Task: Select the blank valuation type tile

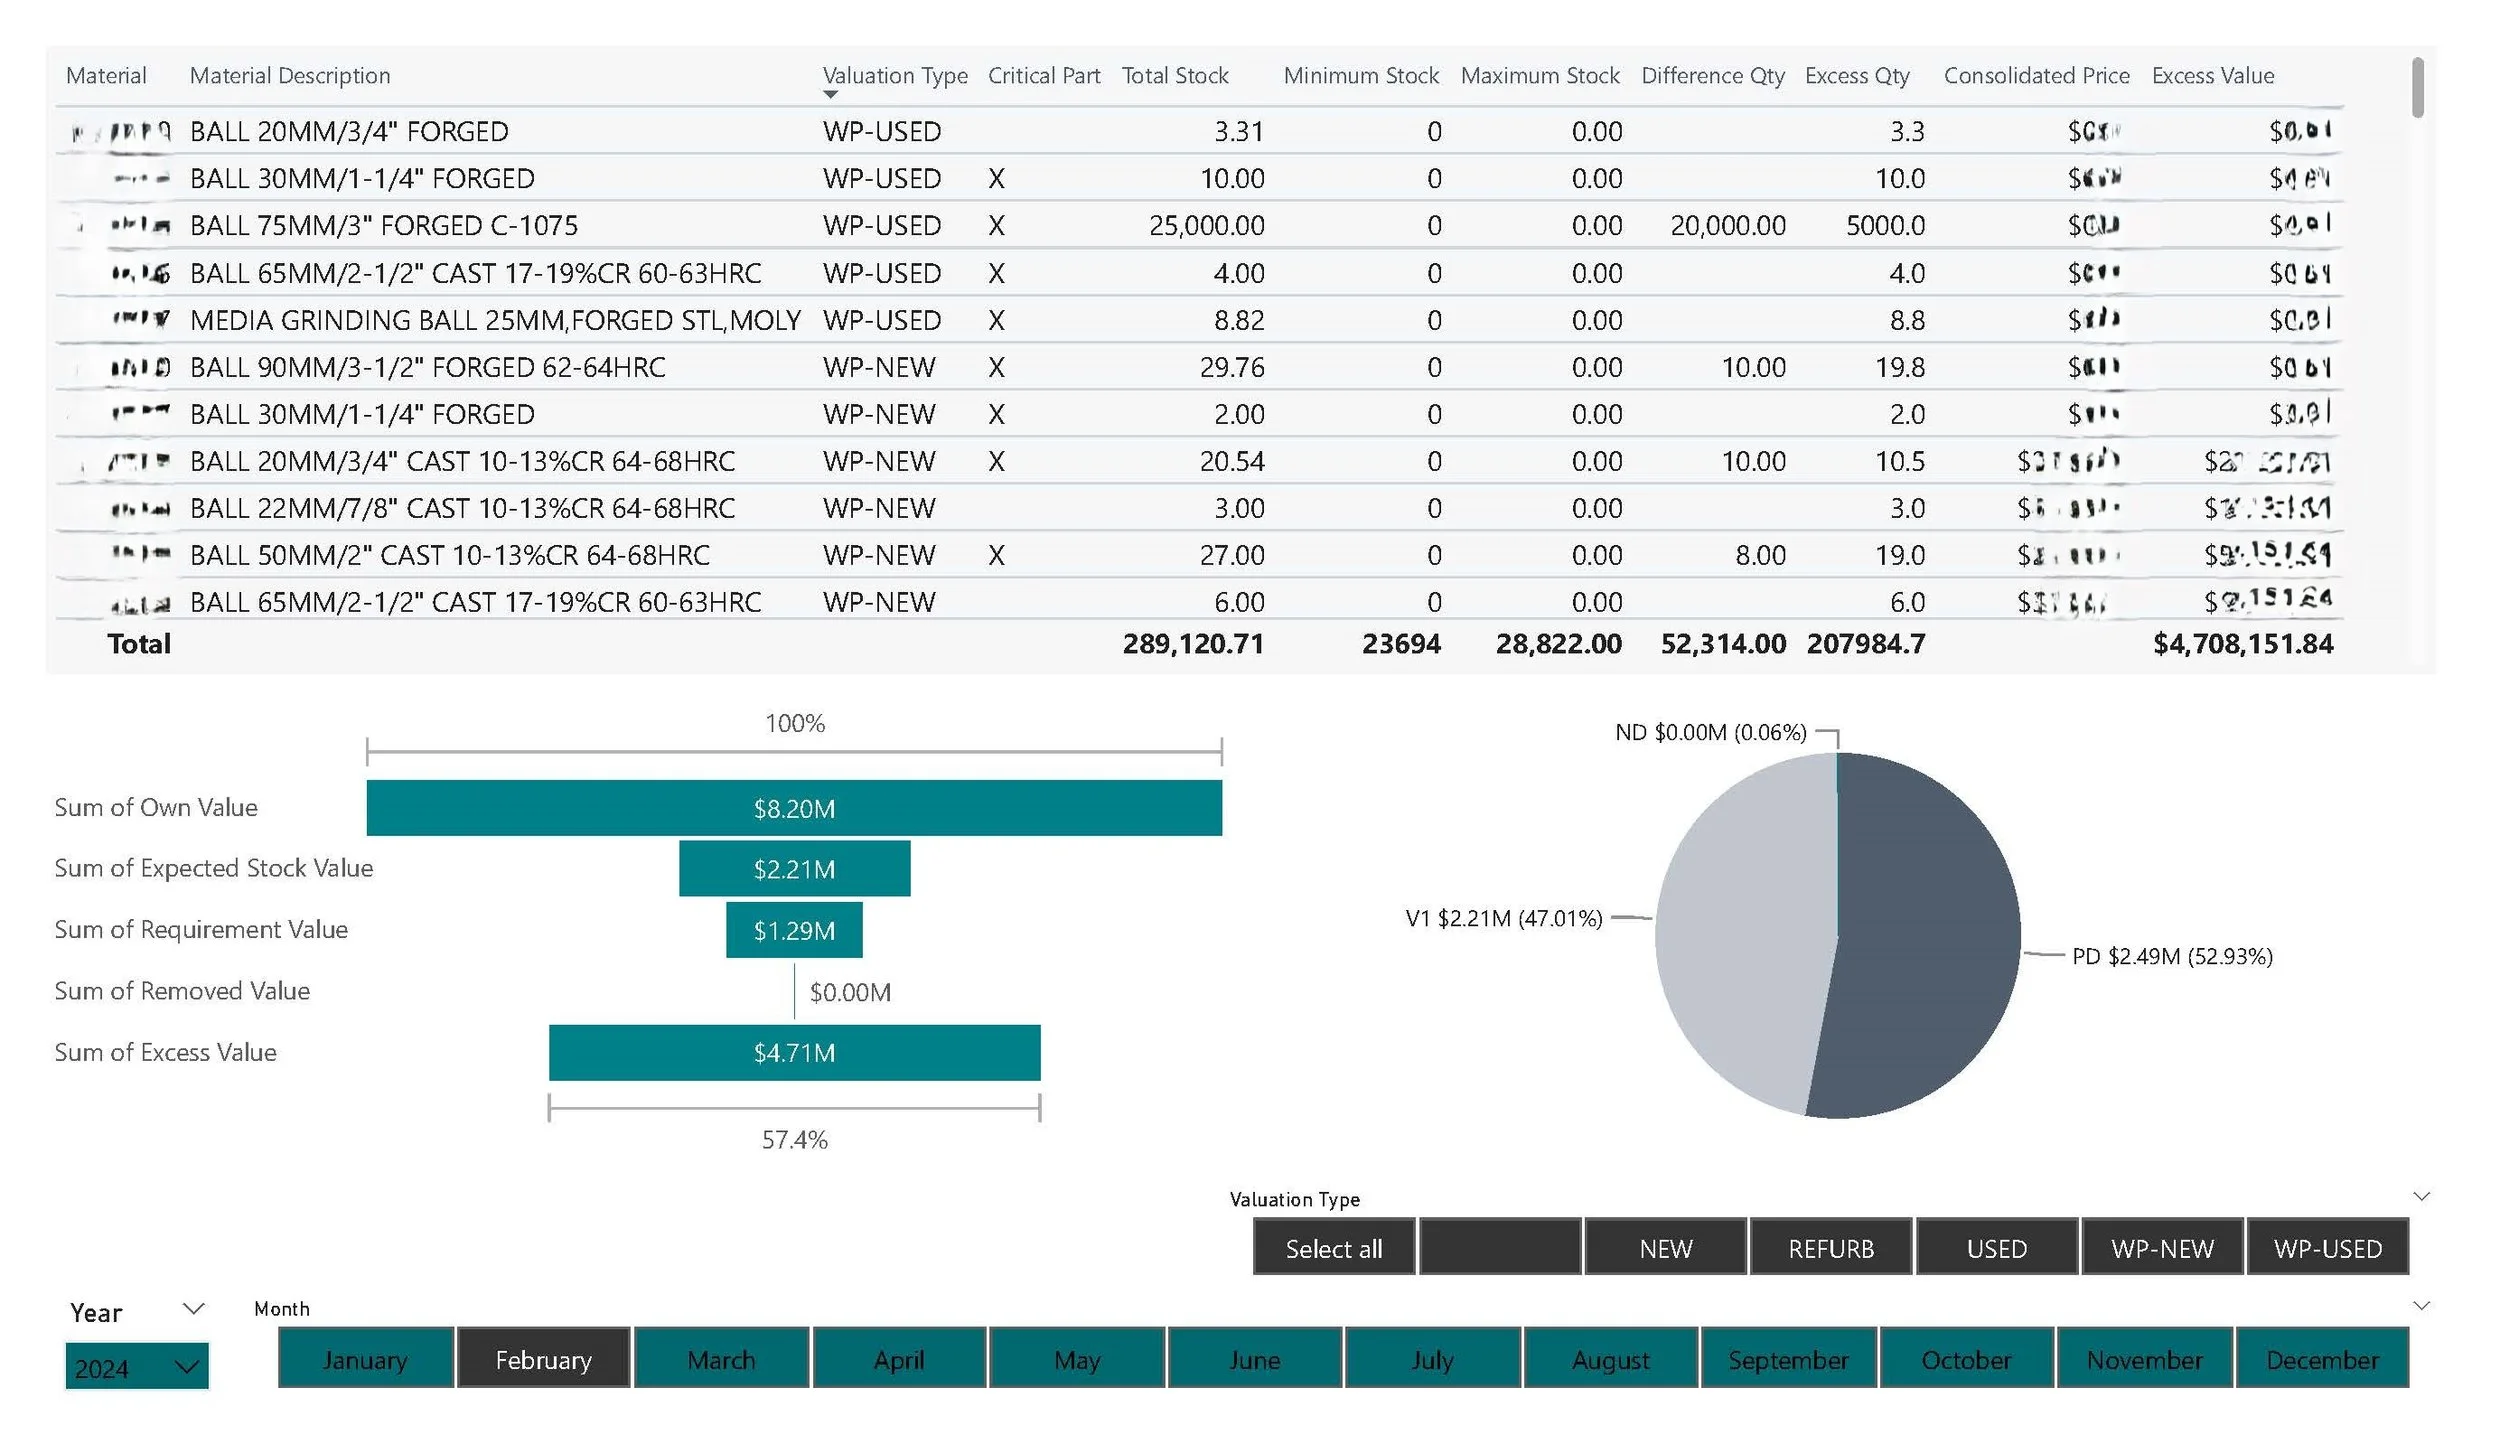Action: (x=1500, y=1248)
